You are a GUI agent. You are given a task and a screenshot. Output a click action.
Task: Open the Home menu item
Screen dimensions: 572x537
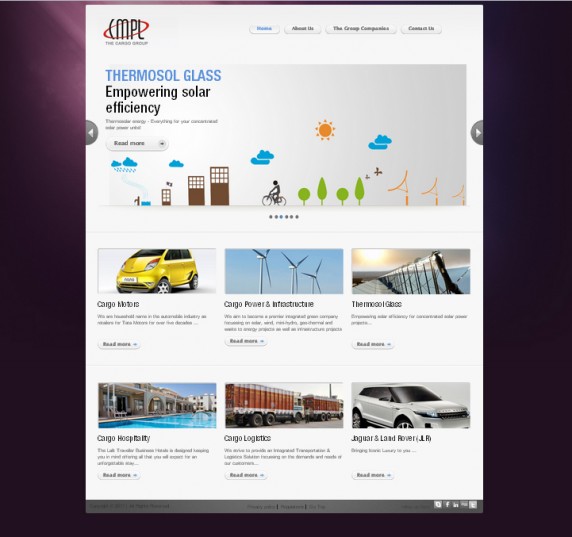click(264, 28)
